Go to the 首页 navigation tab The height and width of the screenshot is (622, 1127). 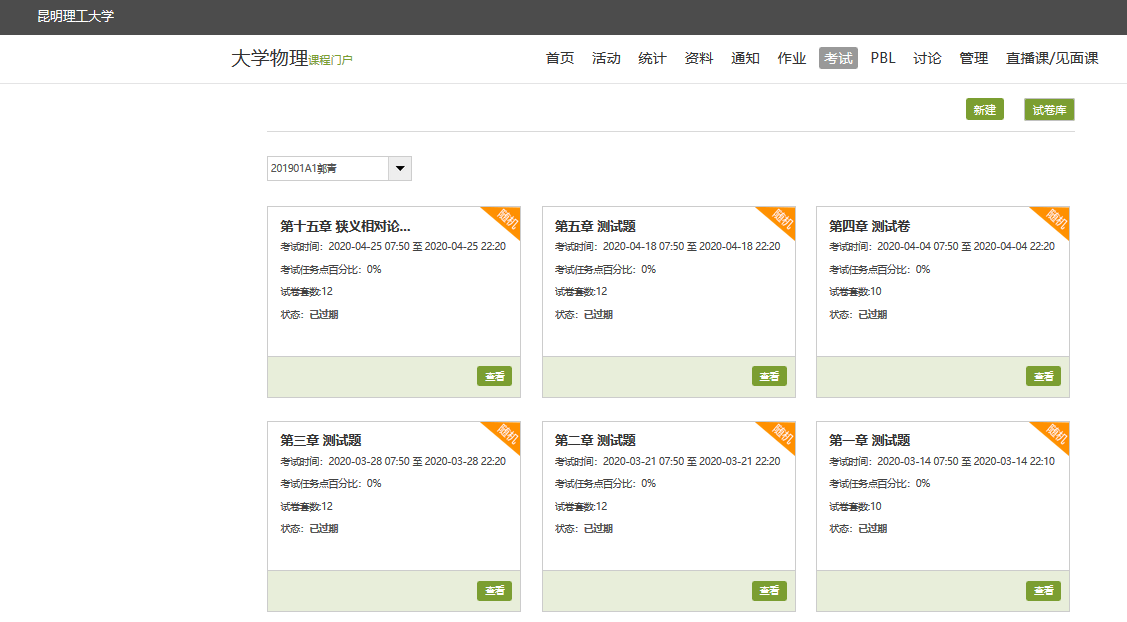click(560, 58)
